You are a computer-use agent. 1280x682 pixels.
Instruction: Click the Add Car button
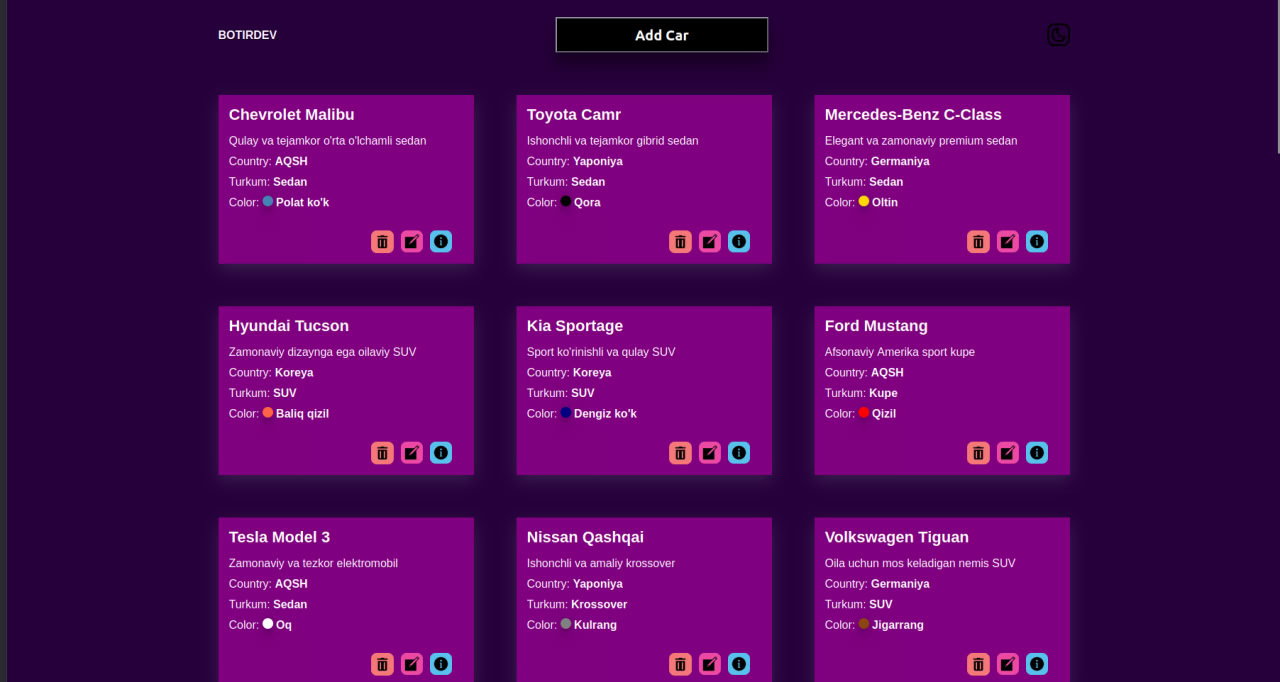(x=662, y=35)
